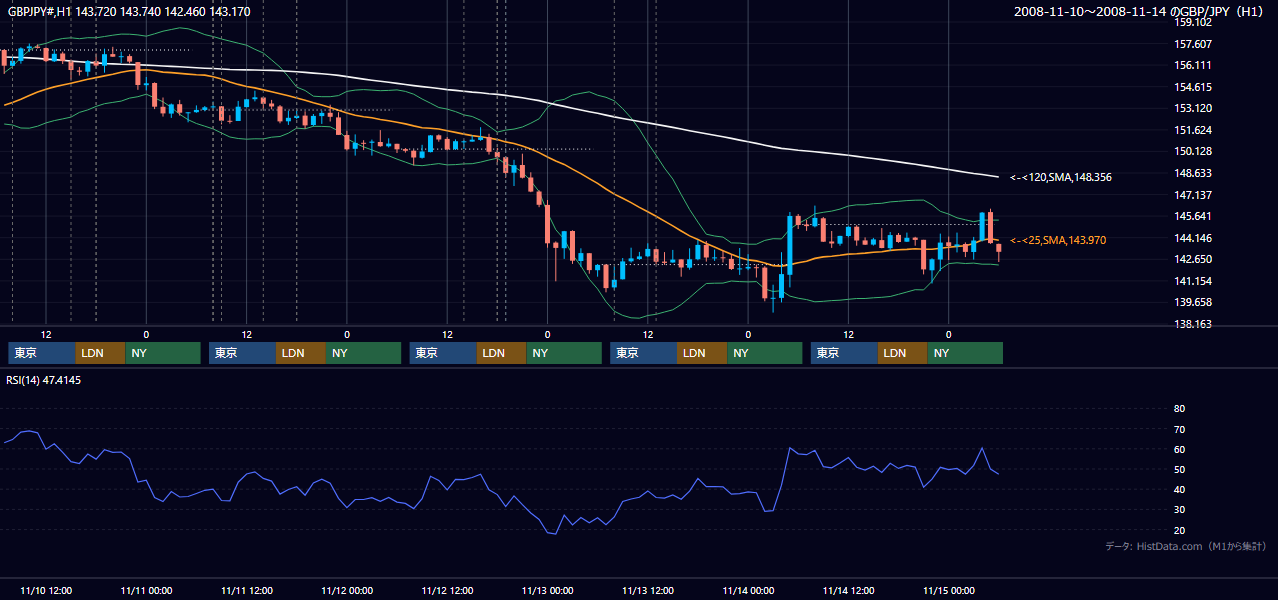
Task: Click the 11/12 12:00 time label
Action: [x=447, y=590]
